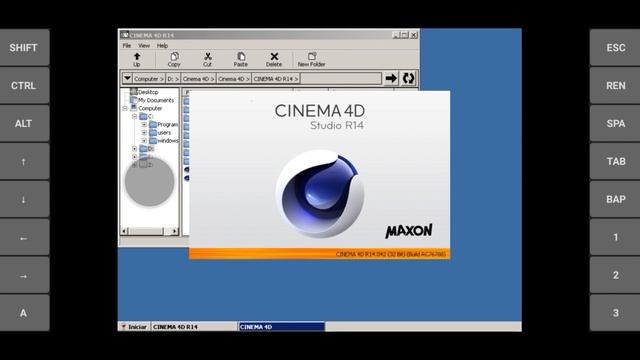Refresh the file listing
The width and height of the screenshot is (640, 360).
pos(409,78)
